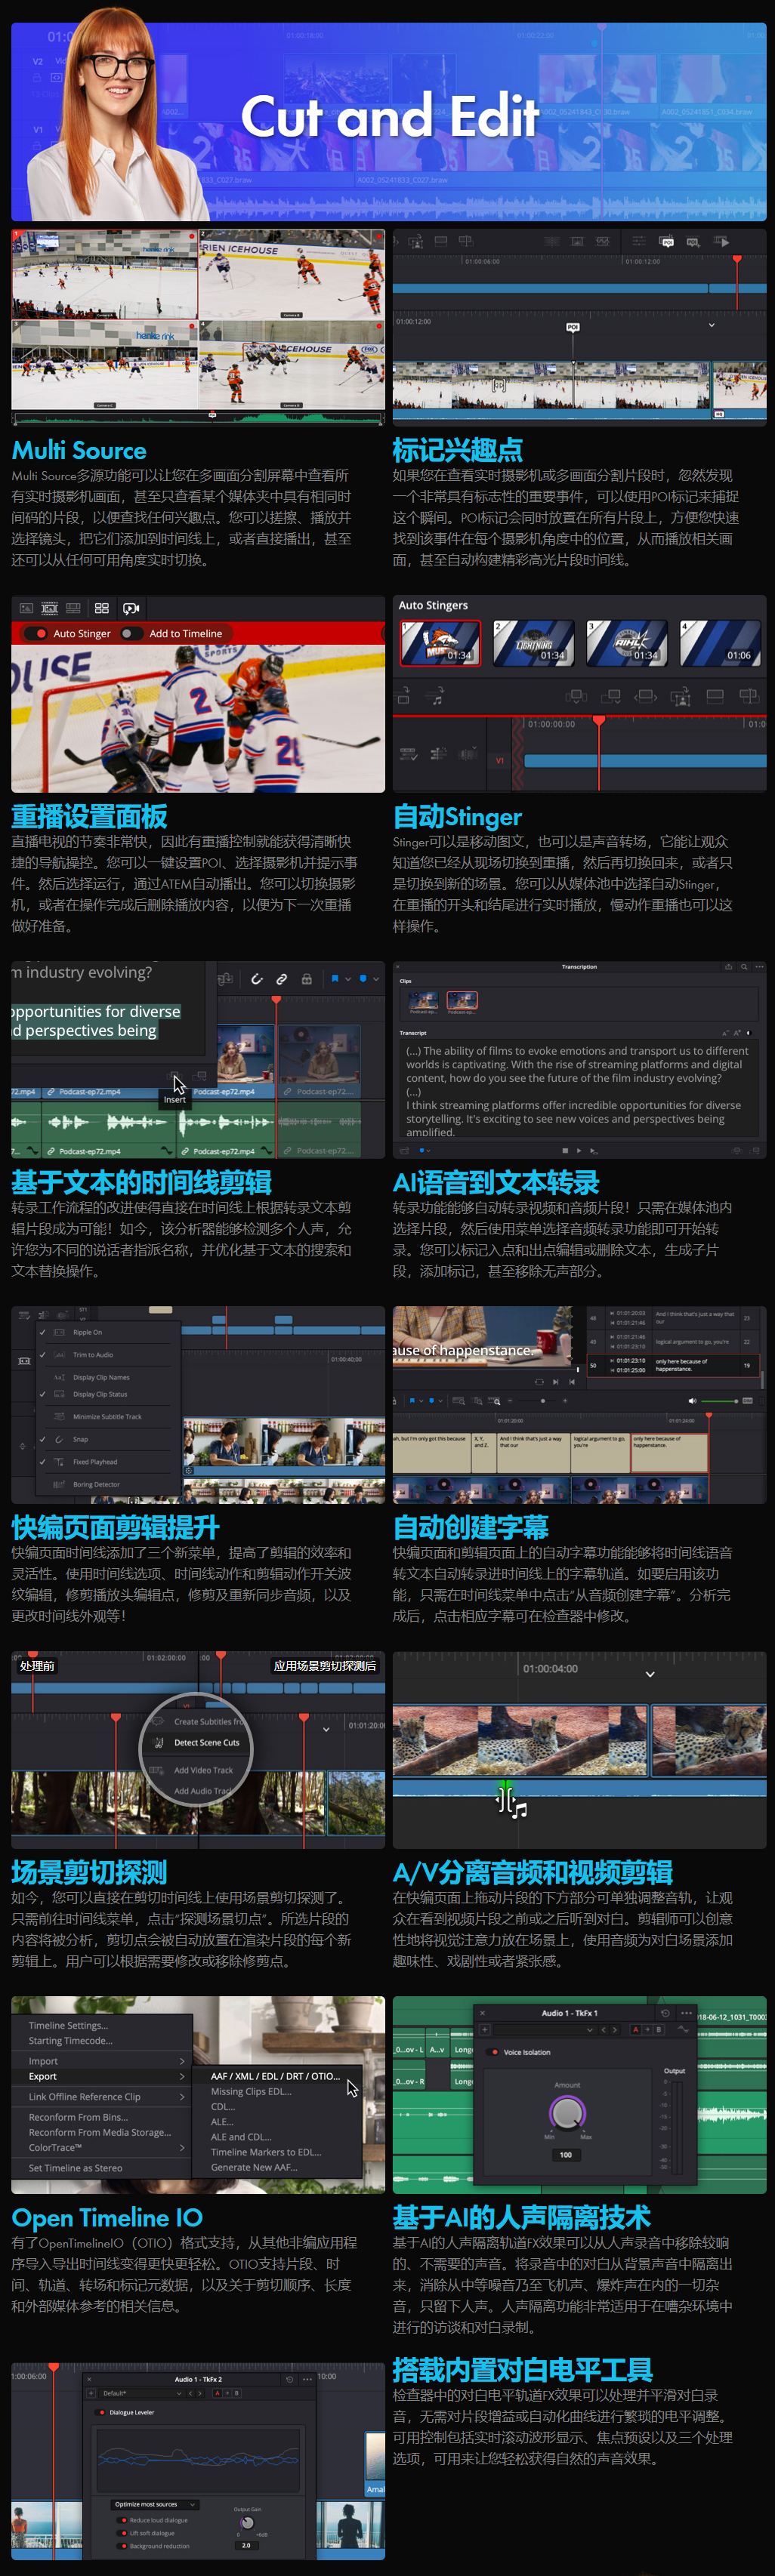Click the Voice Isolation reset icon
775x2576 pixels.
pos(665,2013)
